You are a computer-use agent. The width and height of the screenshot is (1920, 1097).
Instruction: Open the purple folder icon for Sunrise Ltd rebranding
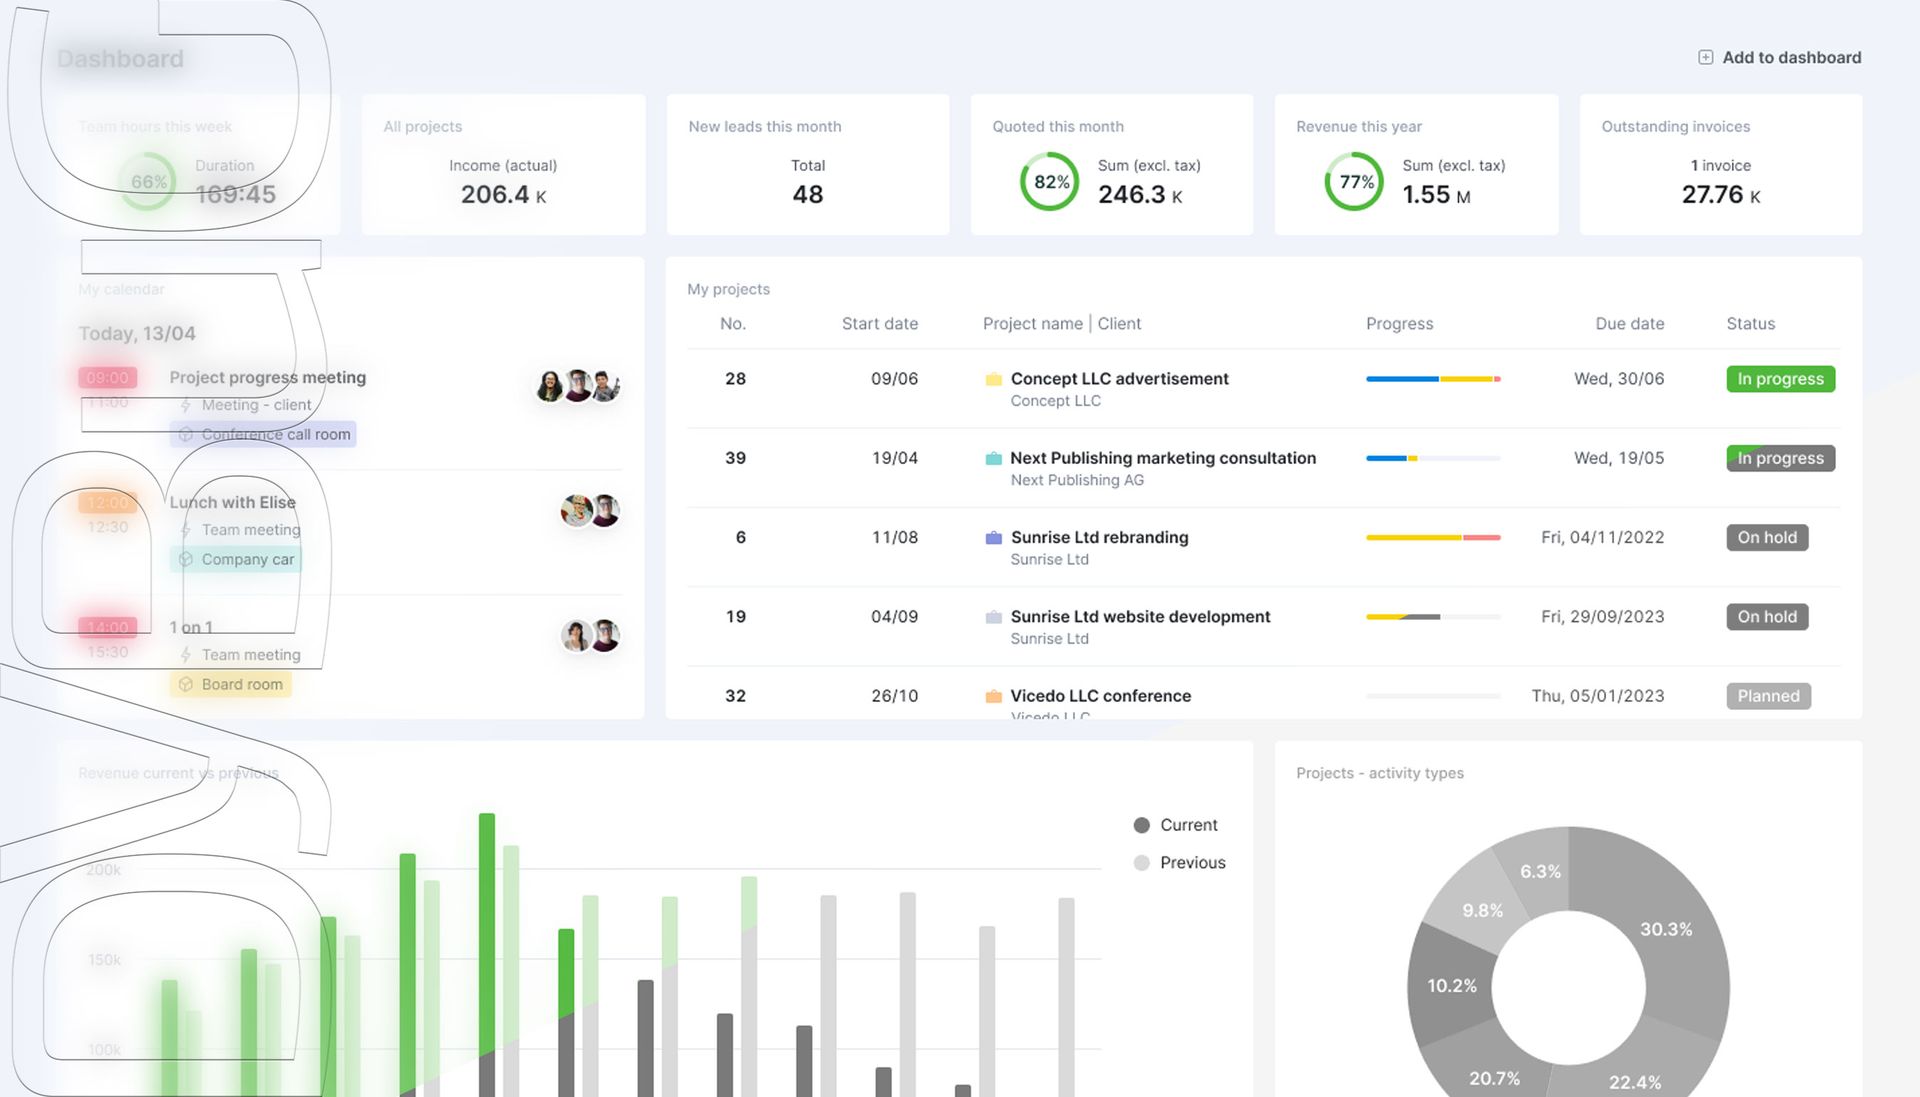coord(993,537)
